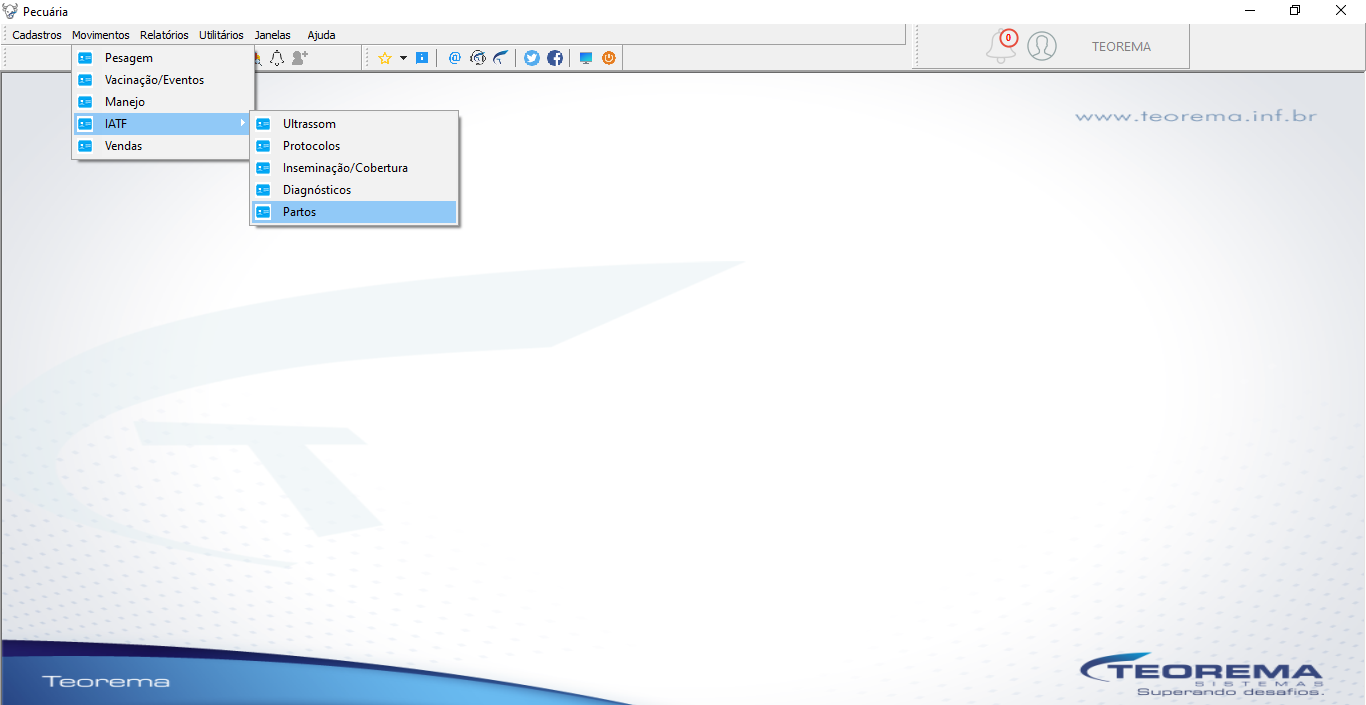Click the yellow star favorites icon
This screenshot has width=1366, height=705.
click(x=384, y=58)
